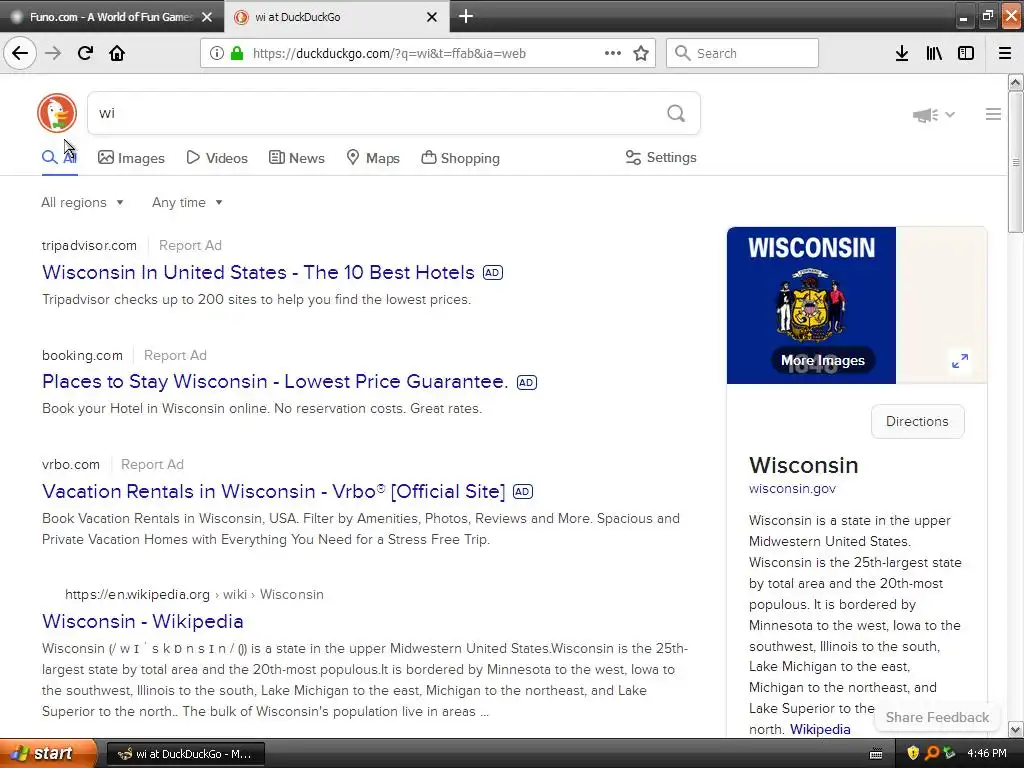Image resolution: width=1024 pixels, height=768 pixels.
Task: Report the vrbo.com ad
Action: tap(152, 464)
